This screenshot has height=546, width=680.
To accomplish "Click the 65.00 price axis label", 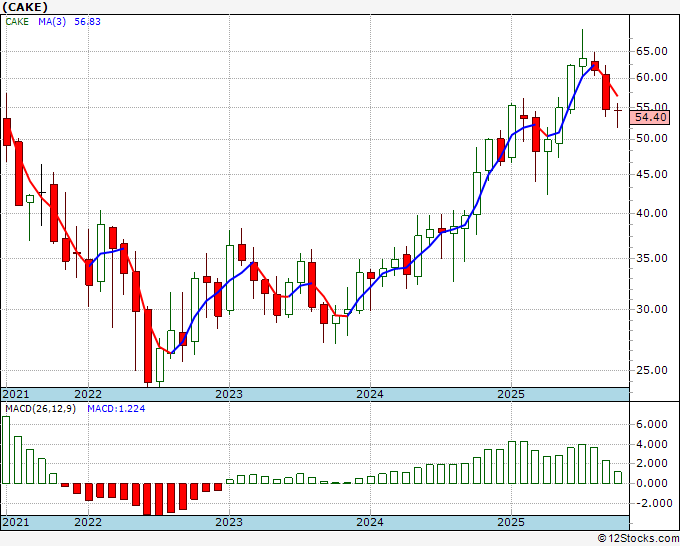I will tap(651, 51).
